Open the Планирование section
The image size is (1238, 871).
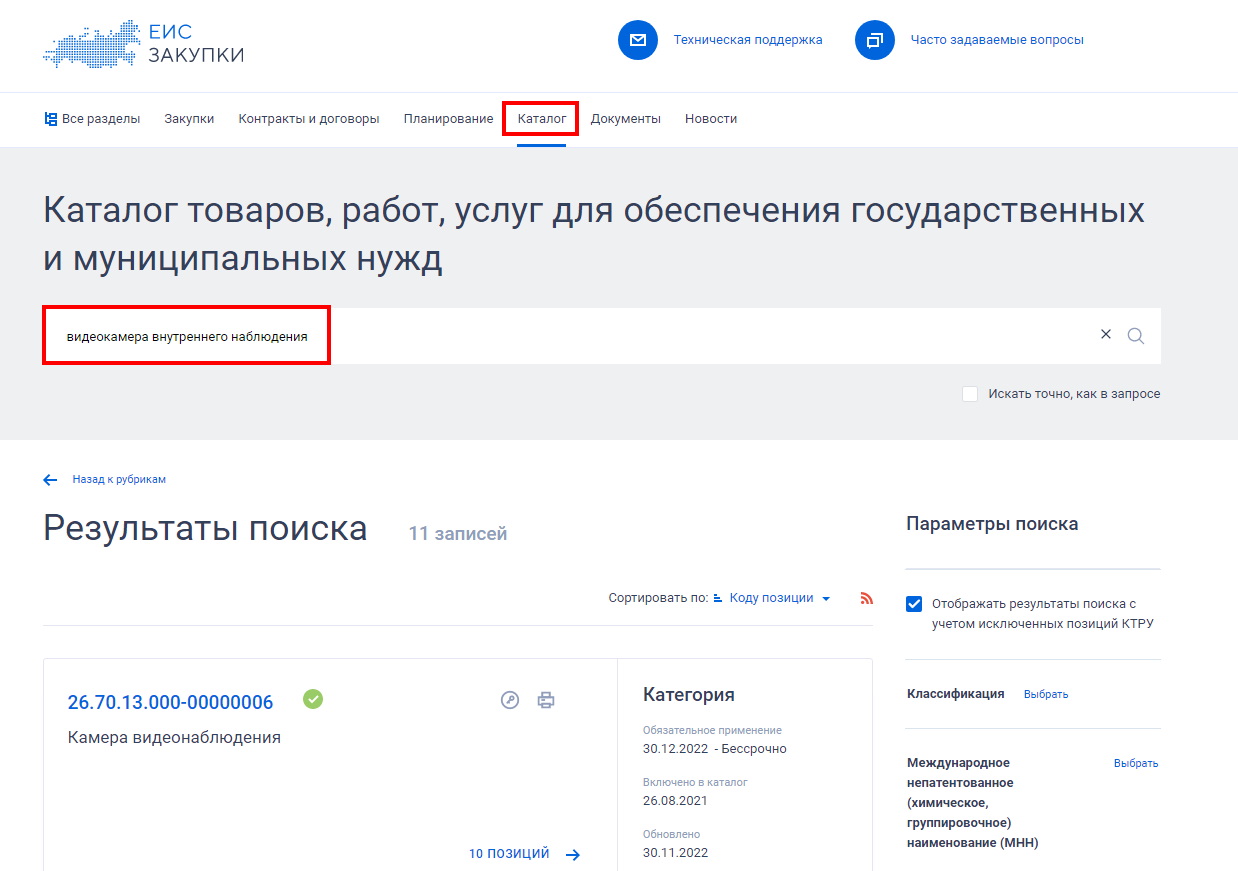coord(447,118)
